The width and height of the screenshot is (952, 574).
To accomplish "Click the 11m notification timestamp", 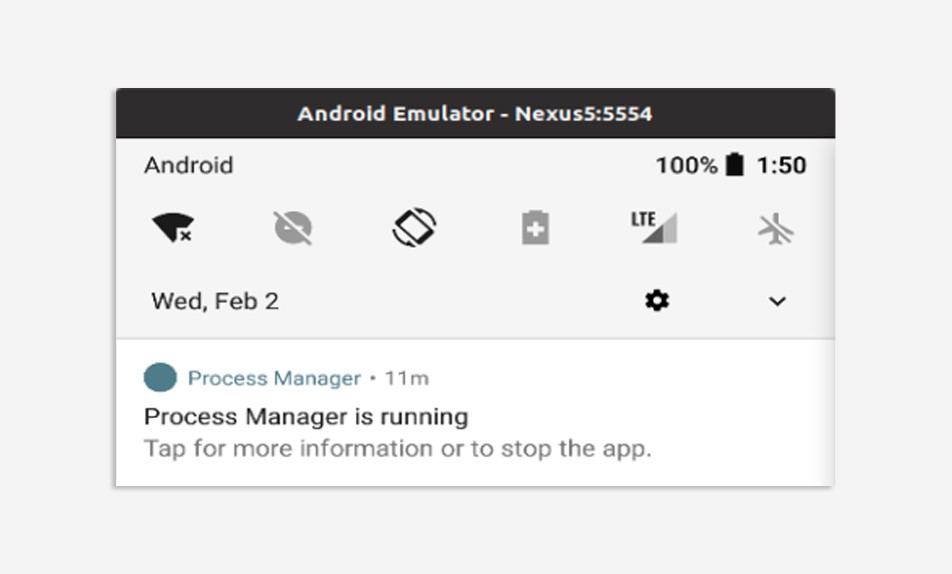I will pos(407,378).
